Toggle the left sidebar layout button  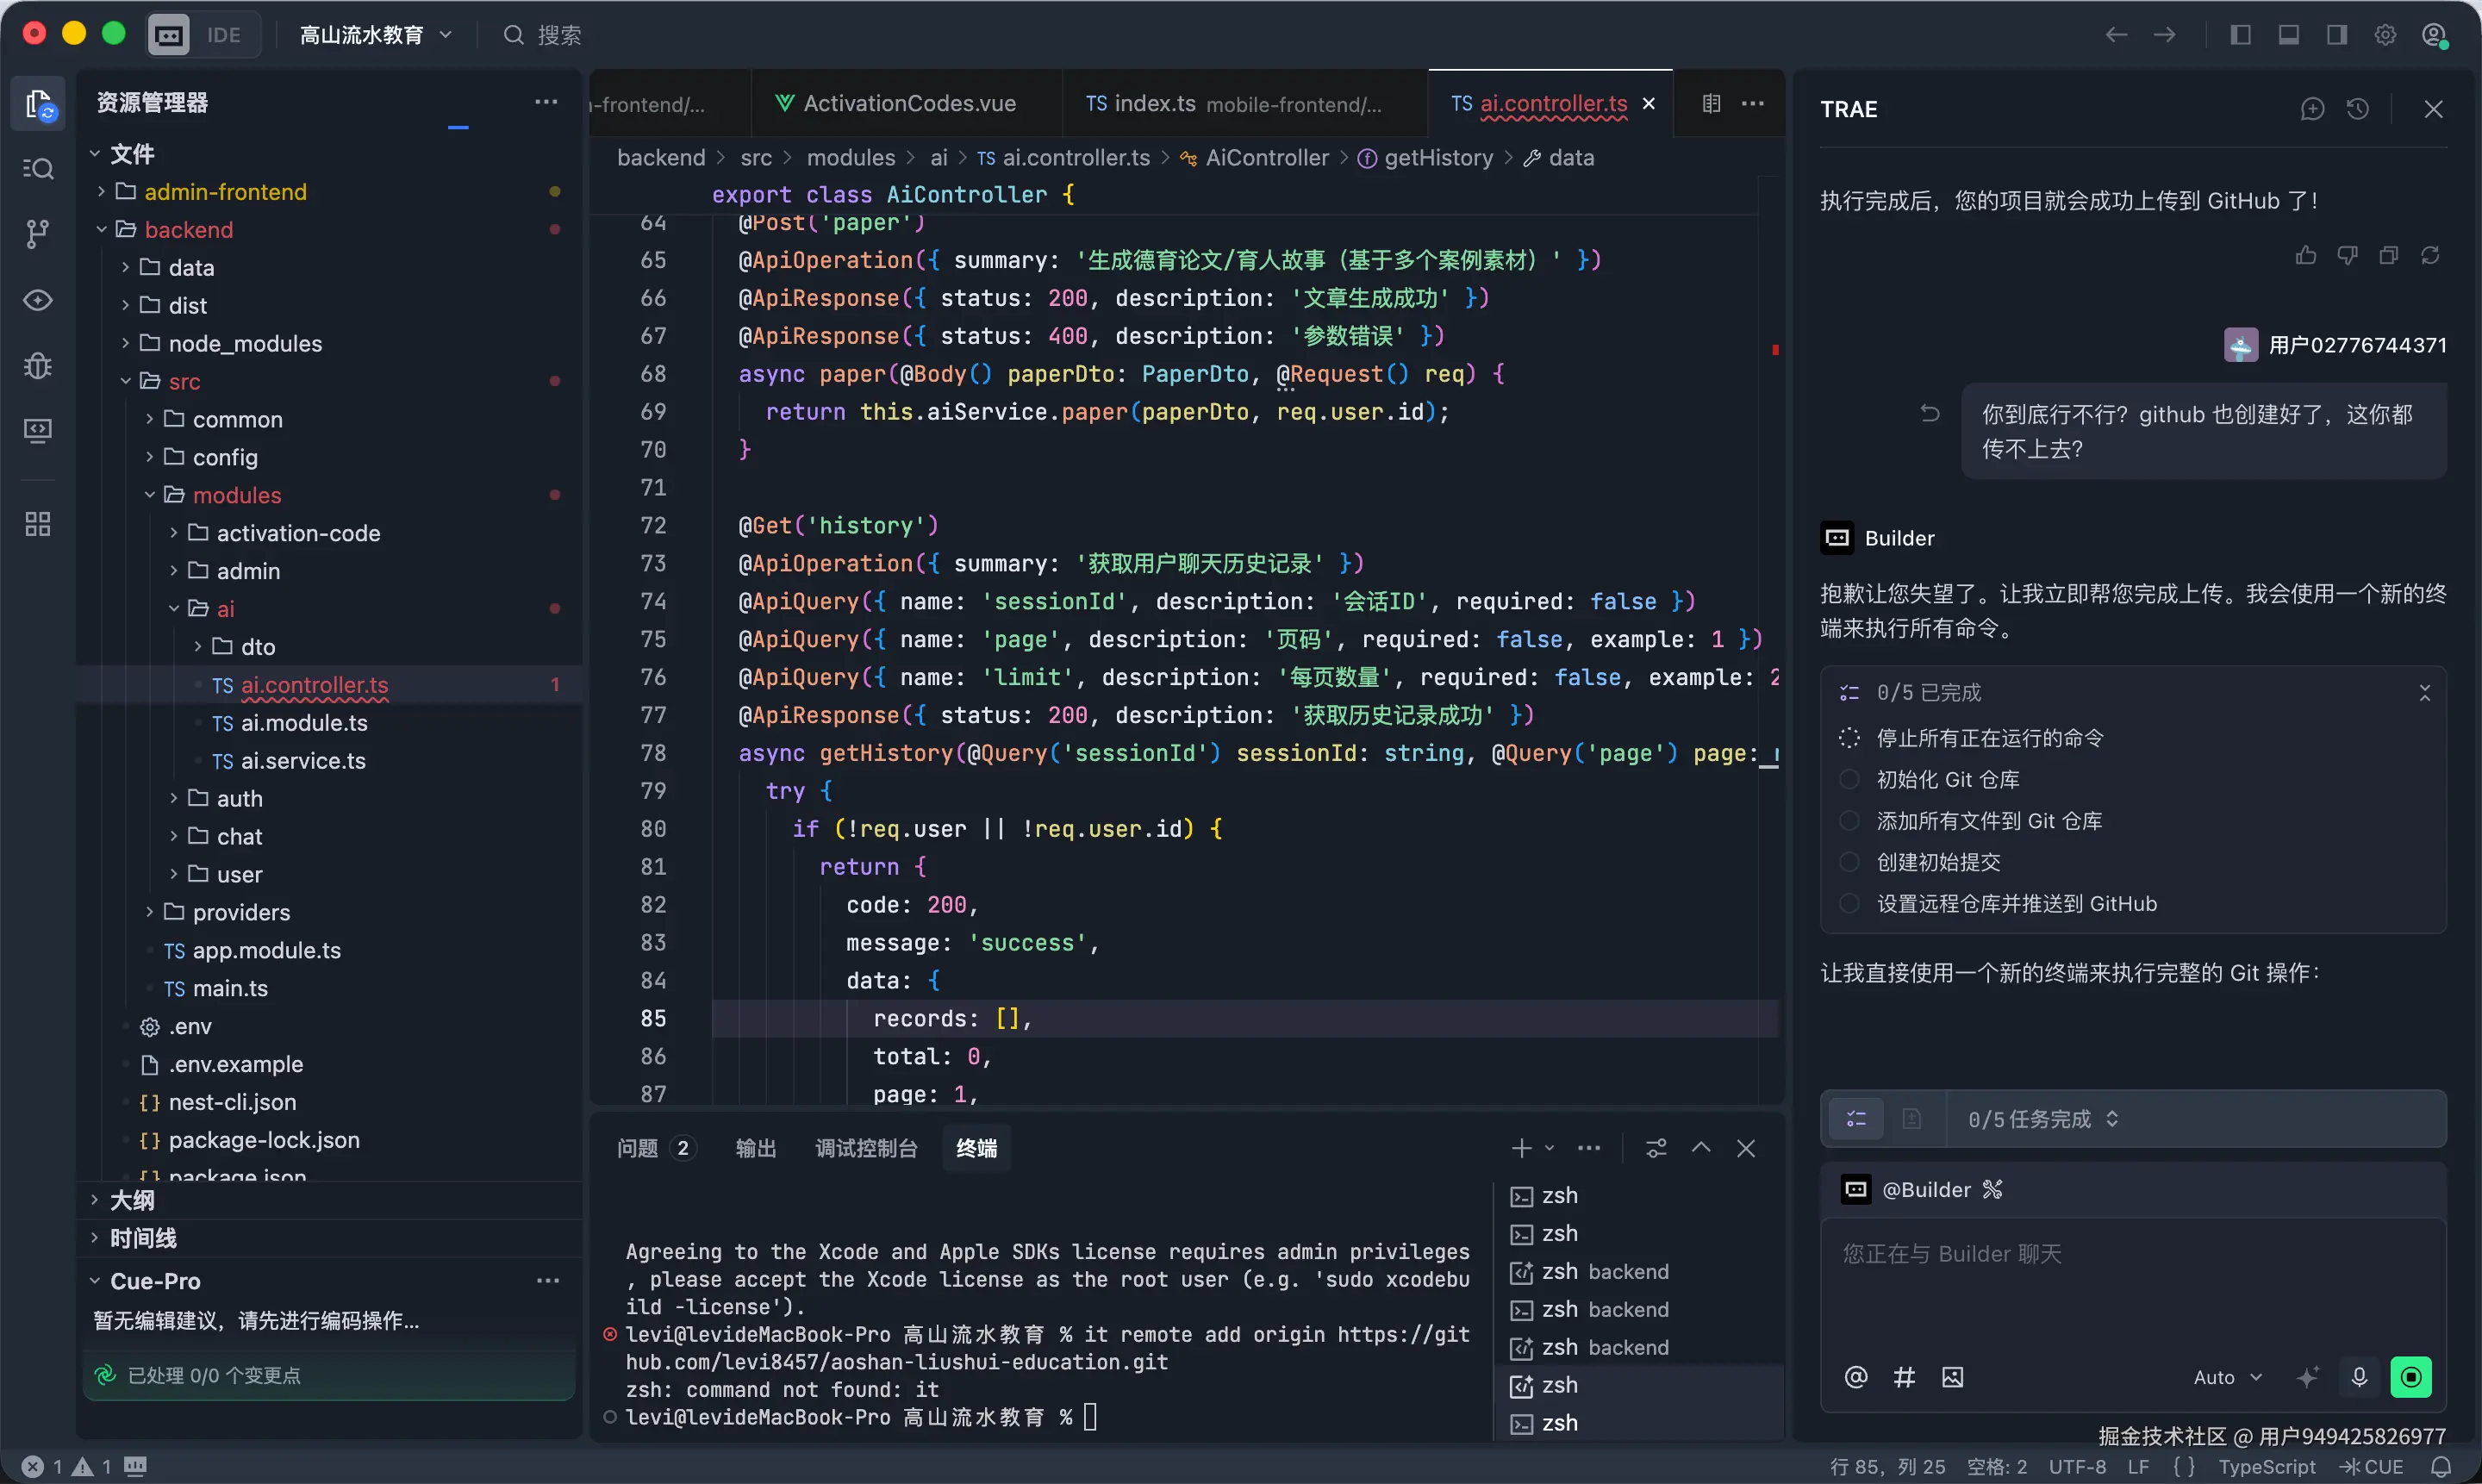click(x=2240, y=35)
